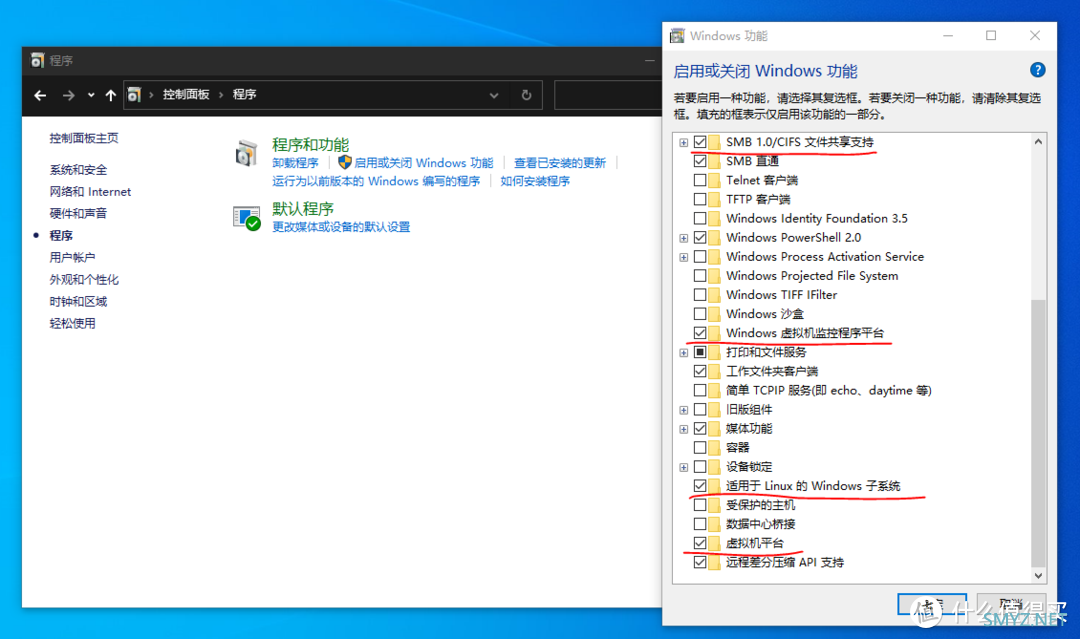The height and width of the screenshot is (639, 1080).
Task: Click 启用或关闭 Windows 功能 link
Action: coord(424,163)
